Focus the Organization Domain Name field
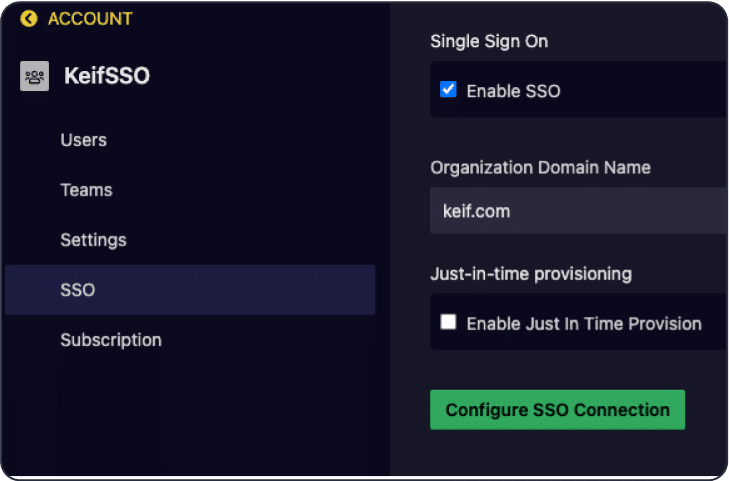This screenshot has width=729, height=481. [x=579, y=211]
